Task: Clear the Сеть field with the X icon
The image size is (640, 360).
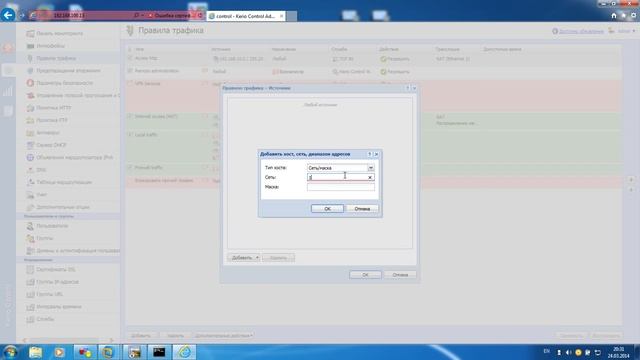Action: [370, 178]
